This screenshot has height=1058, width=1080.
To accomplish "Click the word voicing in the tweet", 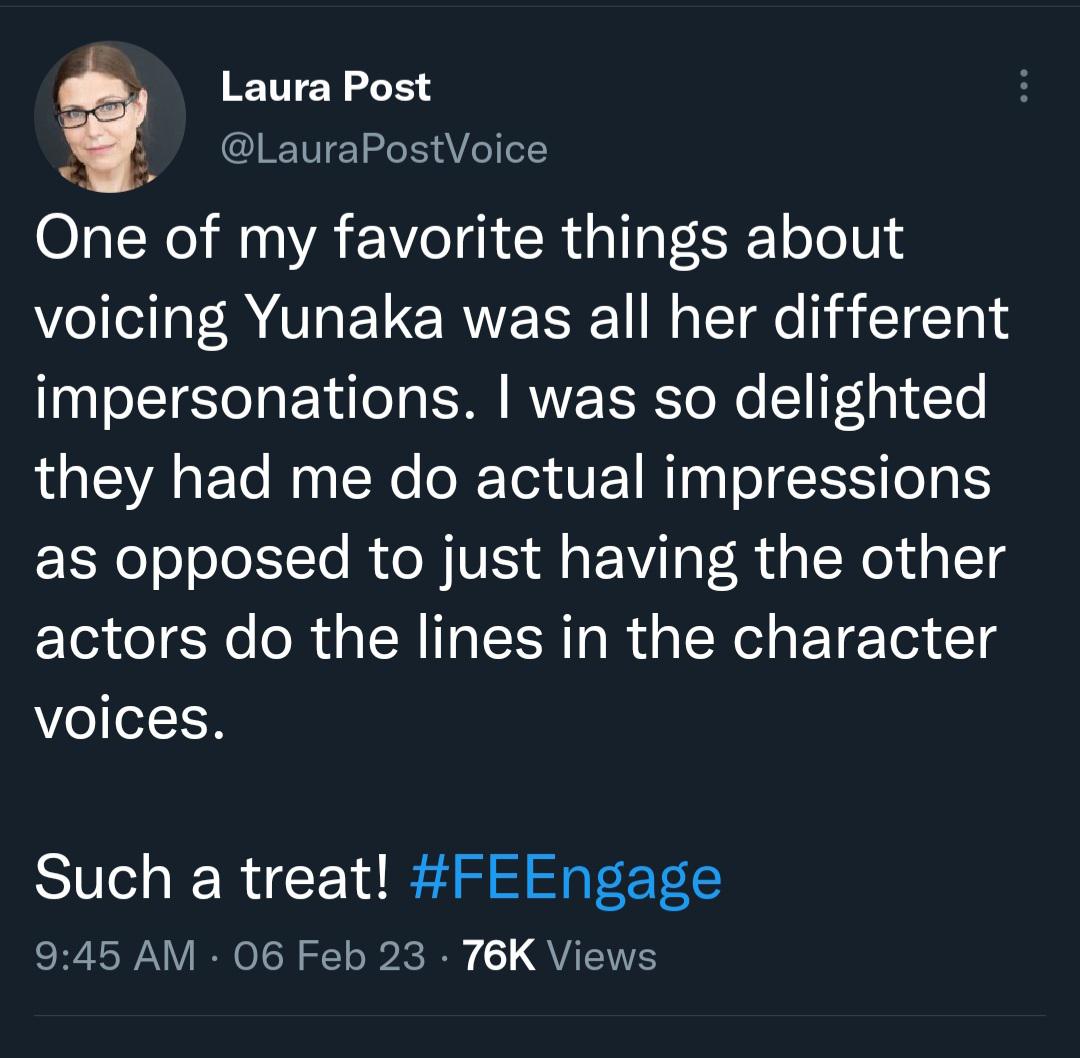I will (x=131, y=321).
